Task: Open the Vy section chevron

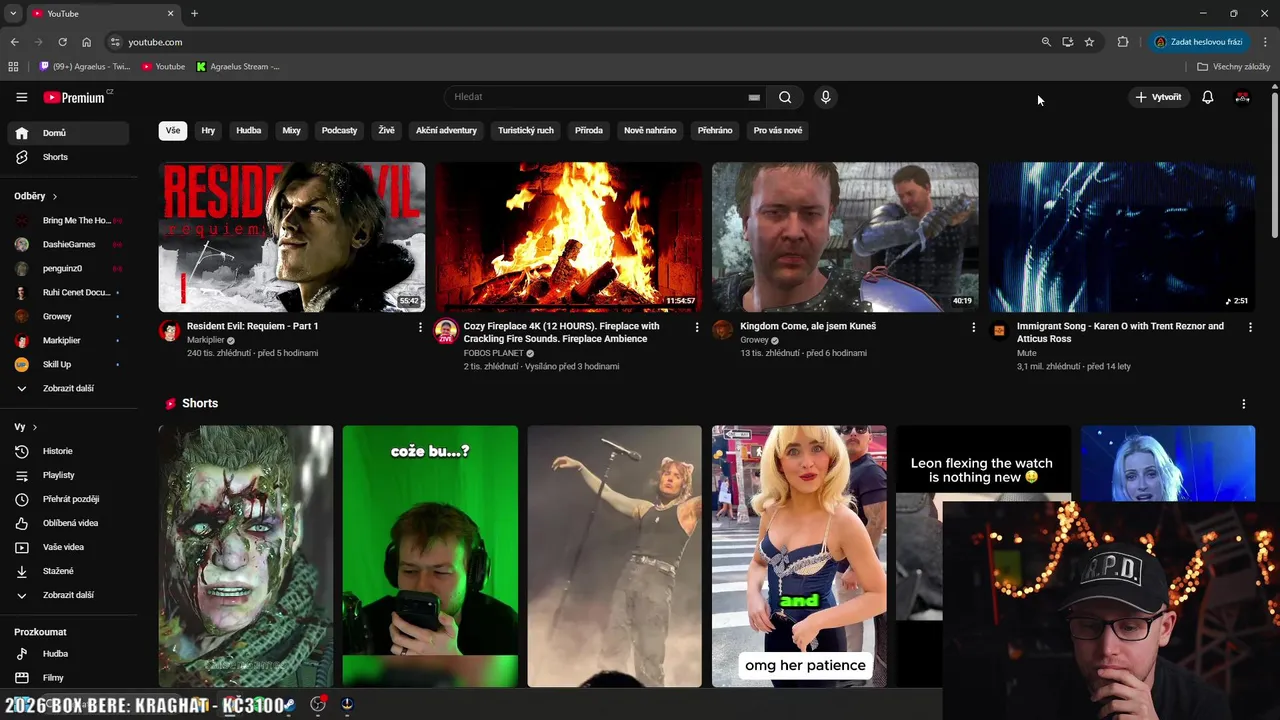Action: coord(35,427)
